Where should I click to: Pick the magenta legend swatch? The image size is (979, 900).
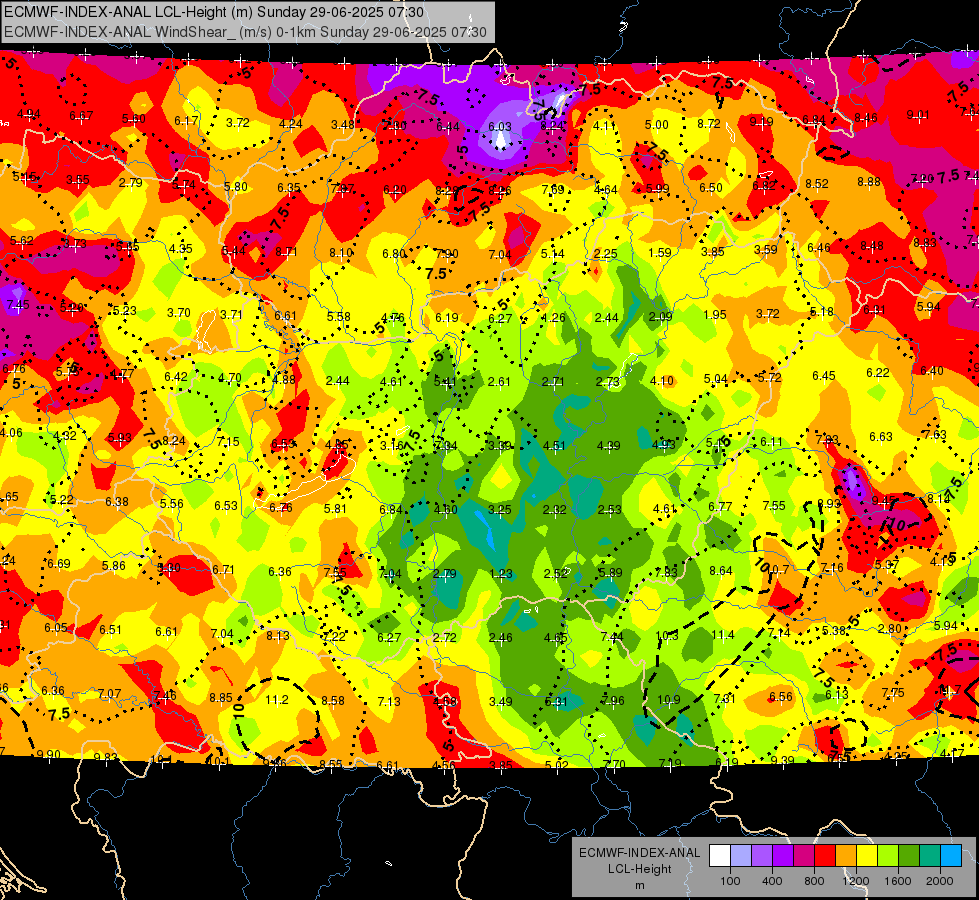click(804, 856)
